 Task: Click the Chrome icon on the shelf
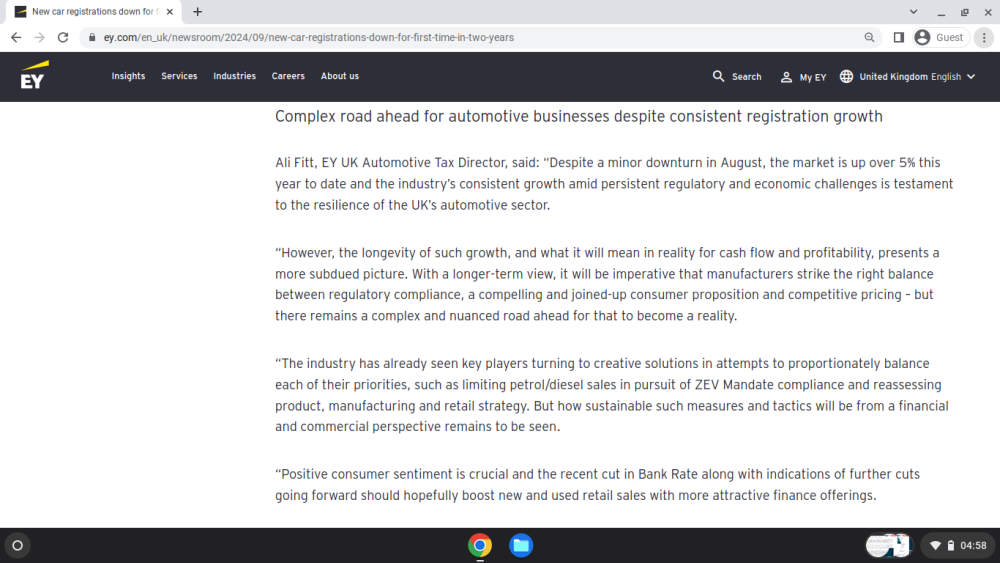coord(480,545)
